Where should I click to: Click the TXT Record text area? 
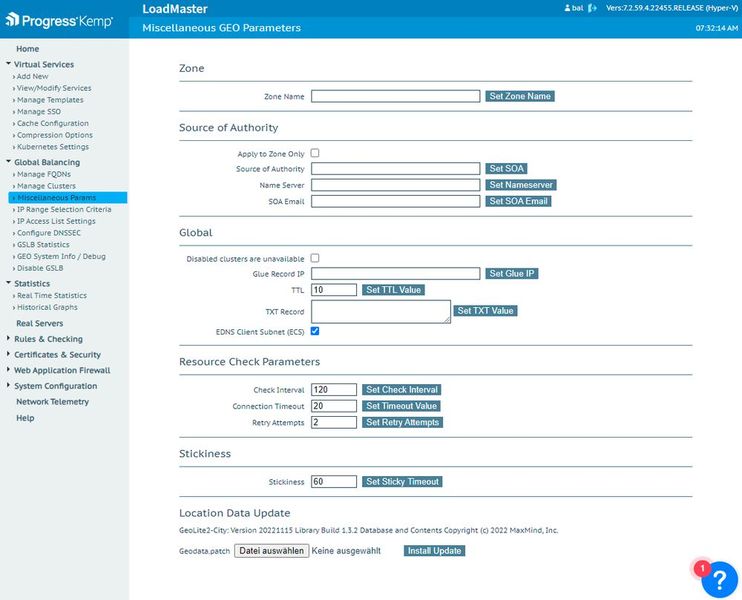pos(380,311)
